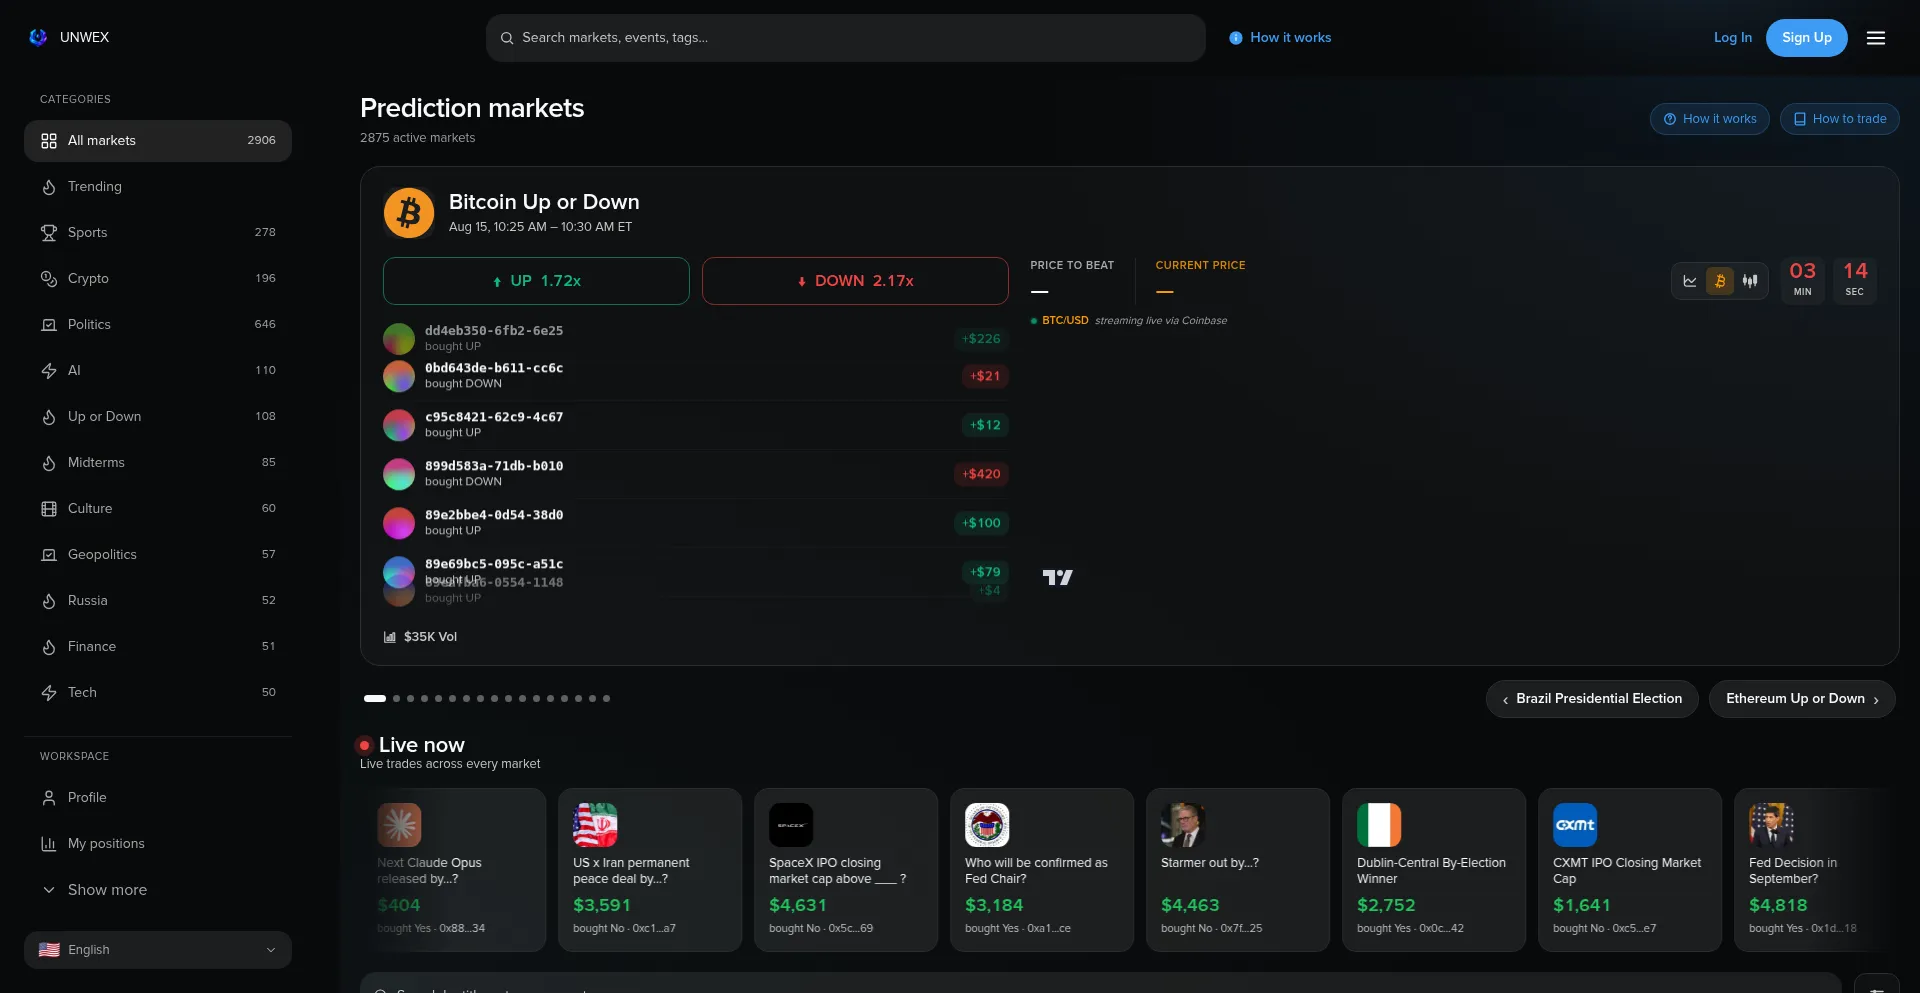Switch to candlestick chart icon
Screen dimensions: 1920x993
(1750, 281)
